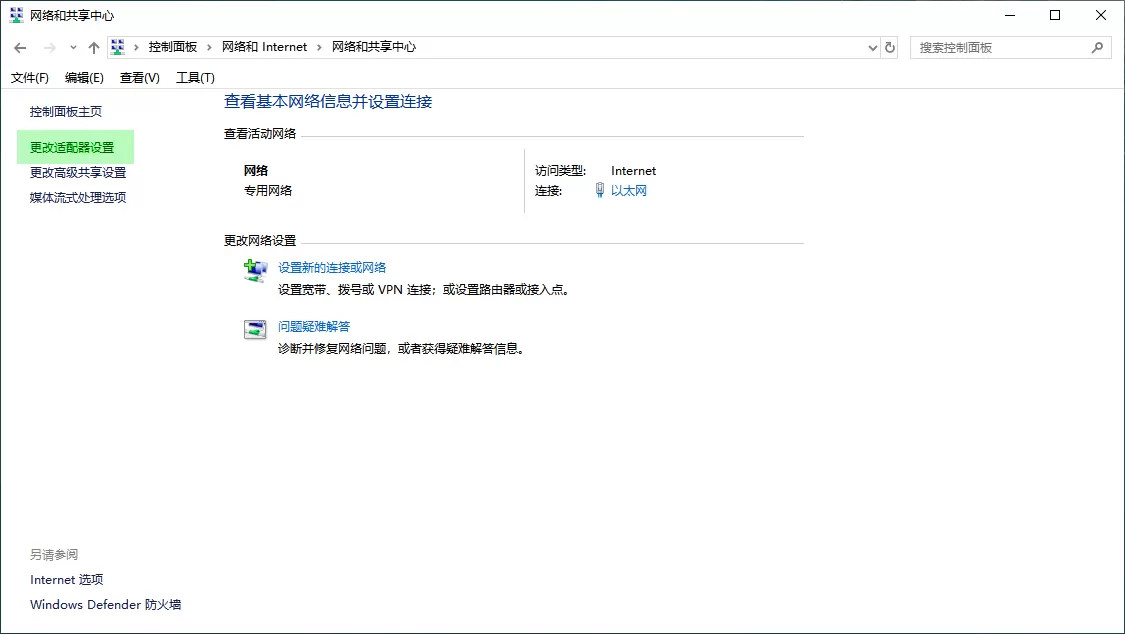Open the address bar history dropdown arrow

click(871, 47)
